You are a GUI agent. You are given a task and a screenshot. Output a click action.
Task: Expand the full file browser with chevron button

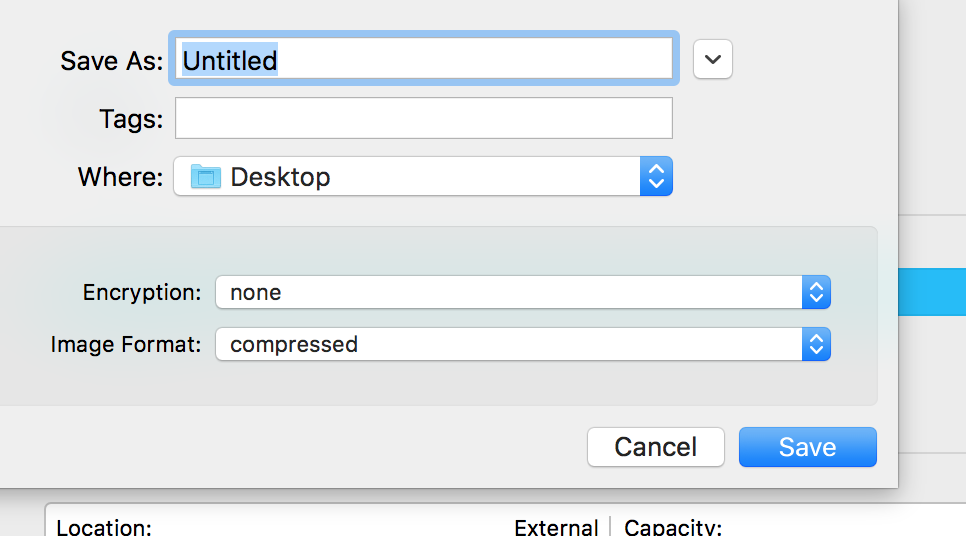(x=713, y=59)
